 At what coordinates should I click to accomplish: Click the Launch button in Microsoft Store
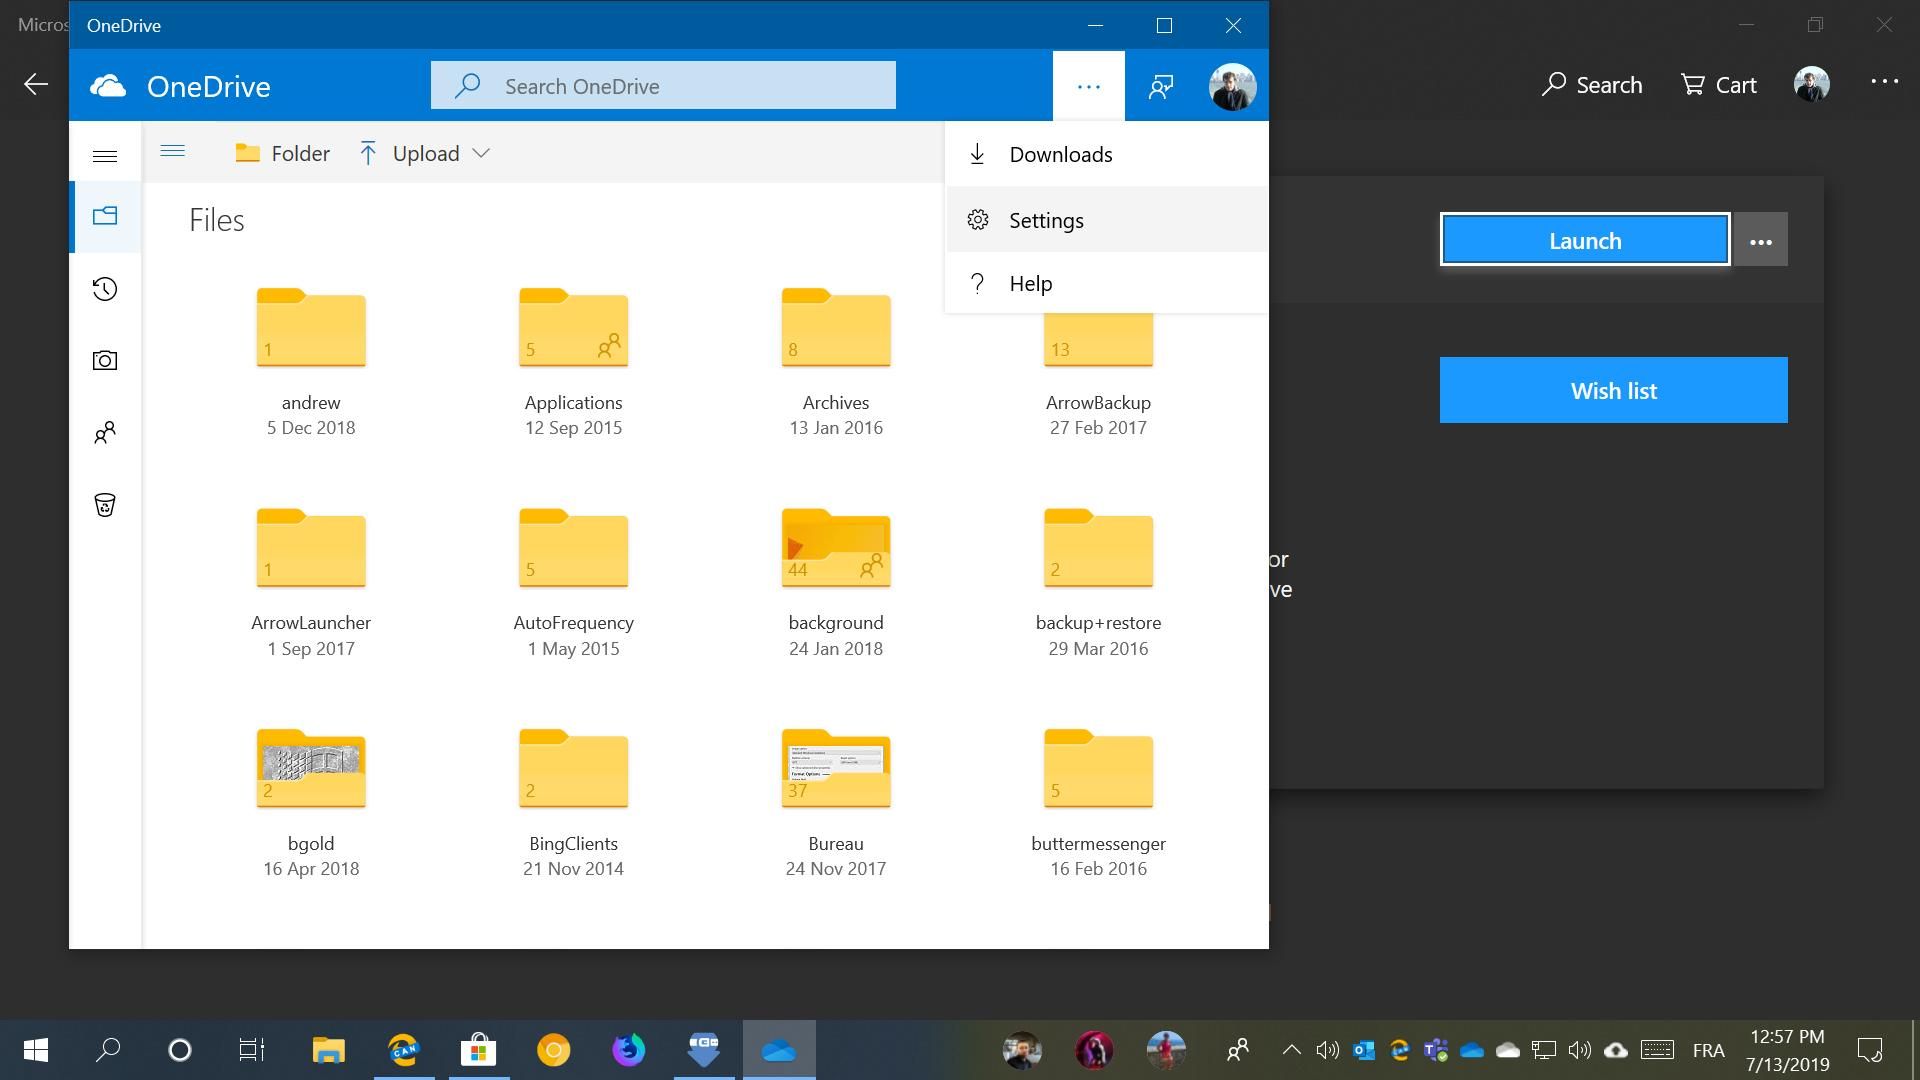1584,240
